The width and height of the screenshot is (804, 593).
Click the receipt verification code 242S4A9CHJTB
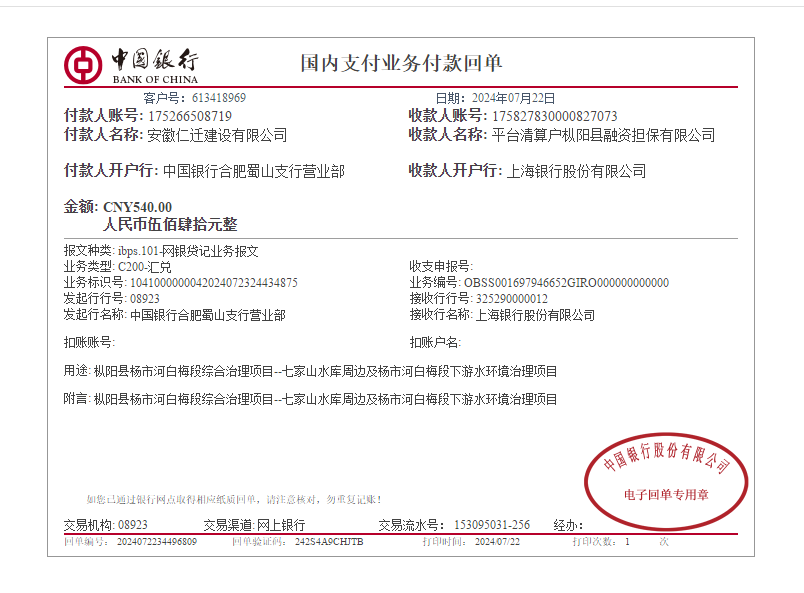[329, 541]
